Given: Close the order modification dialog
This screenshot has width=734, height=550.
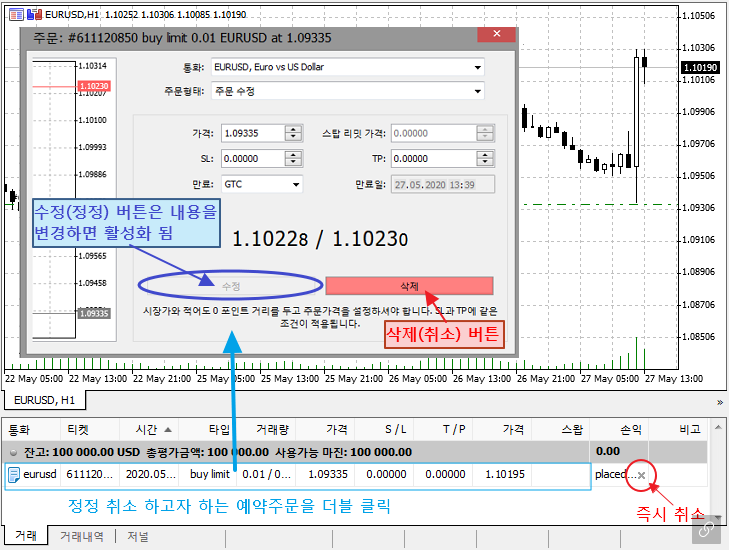Looking at the screenshot, I should pyautogui.click(x=497, y=34).
